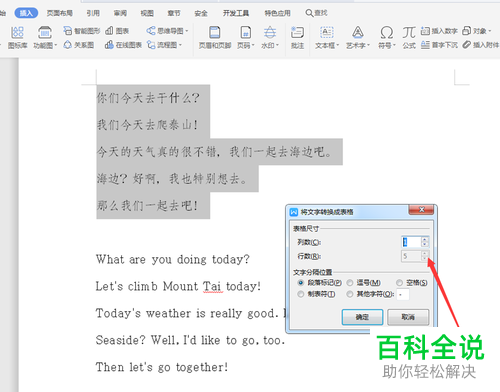Switch to the 章节 Chapter tab
This screenshot has height=392, width=500.
[174, 13]
